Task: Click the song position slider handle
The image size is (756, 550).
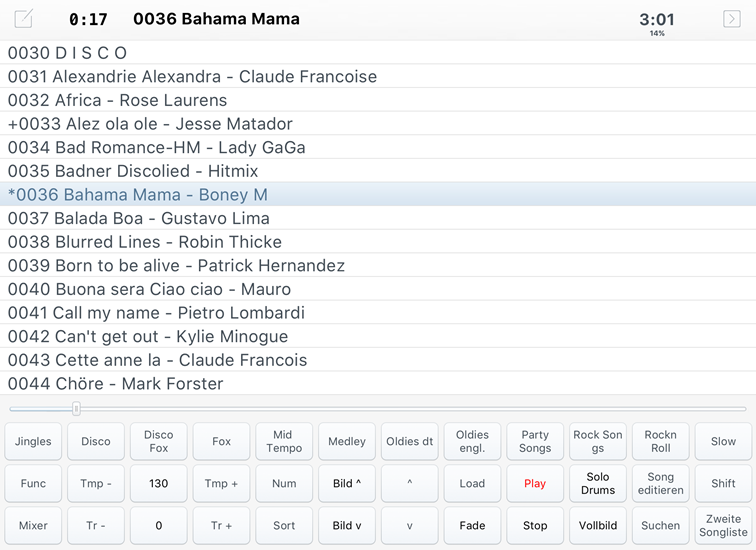Action: click(76, 409)
